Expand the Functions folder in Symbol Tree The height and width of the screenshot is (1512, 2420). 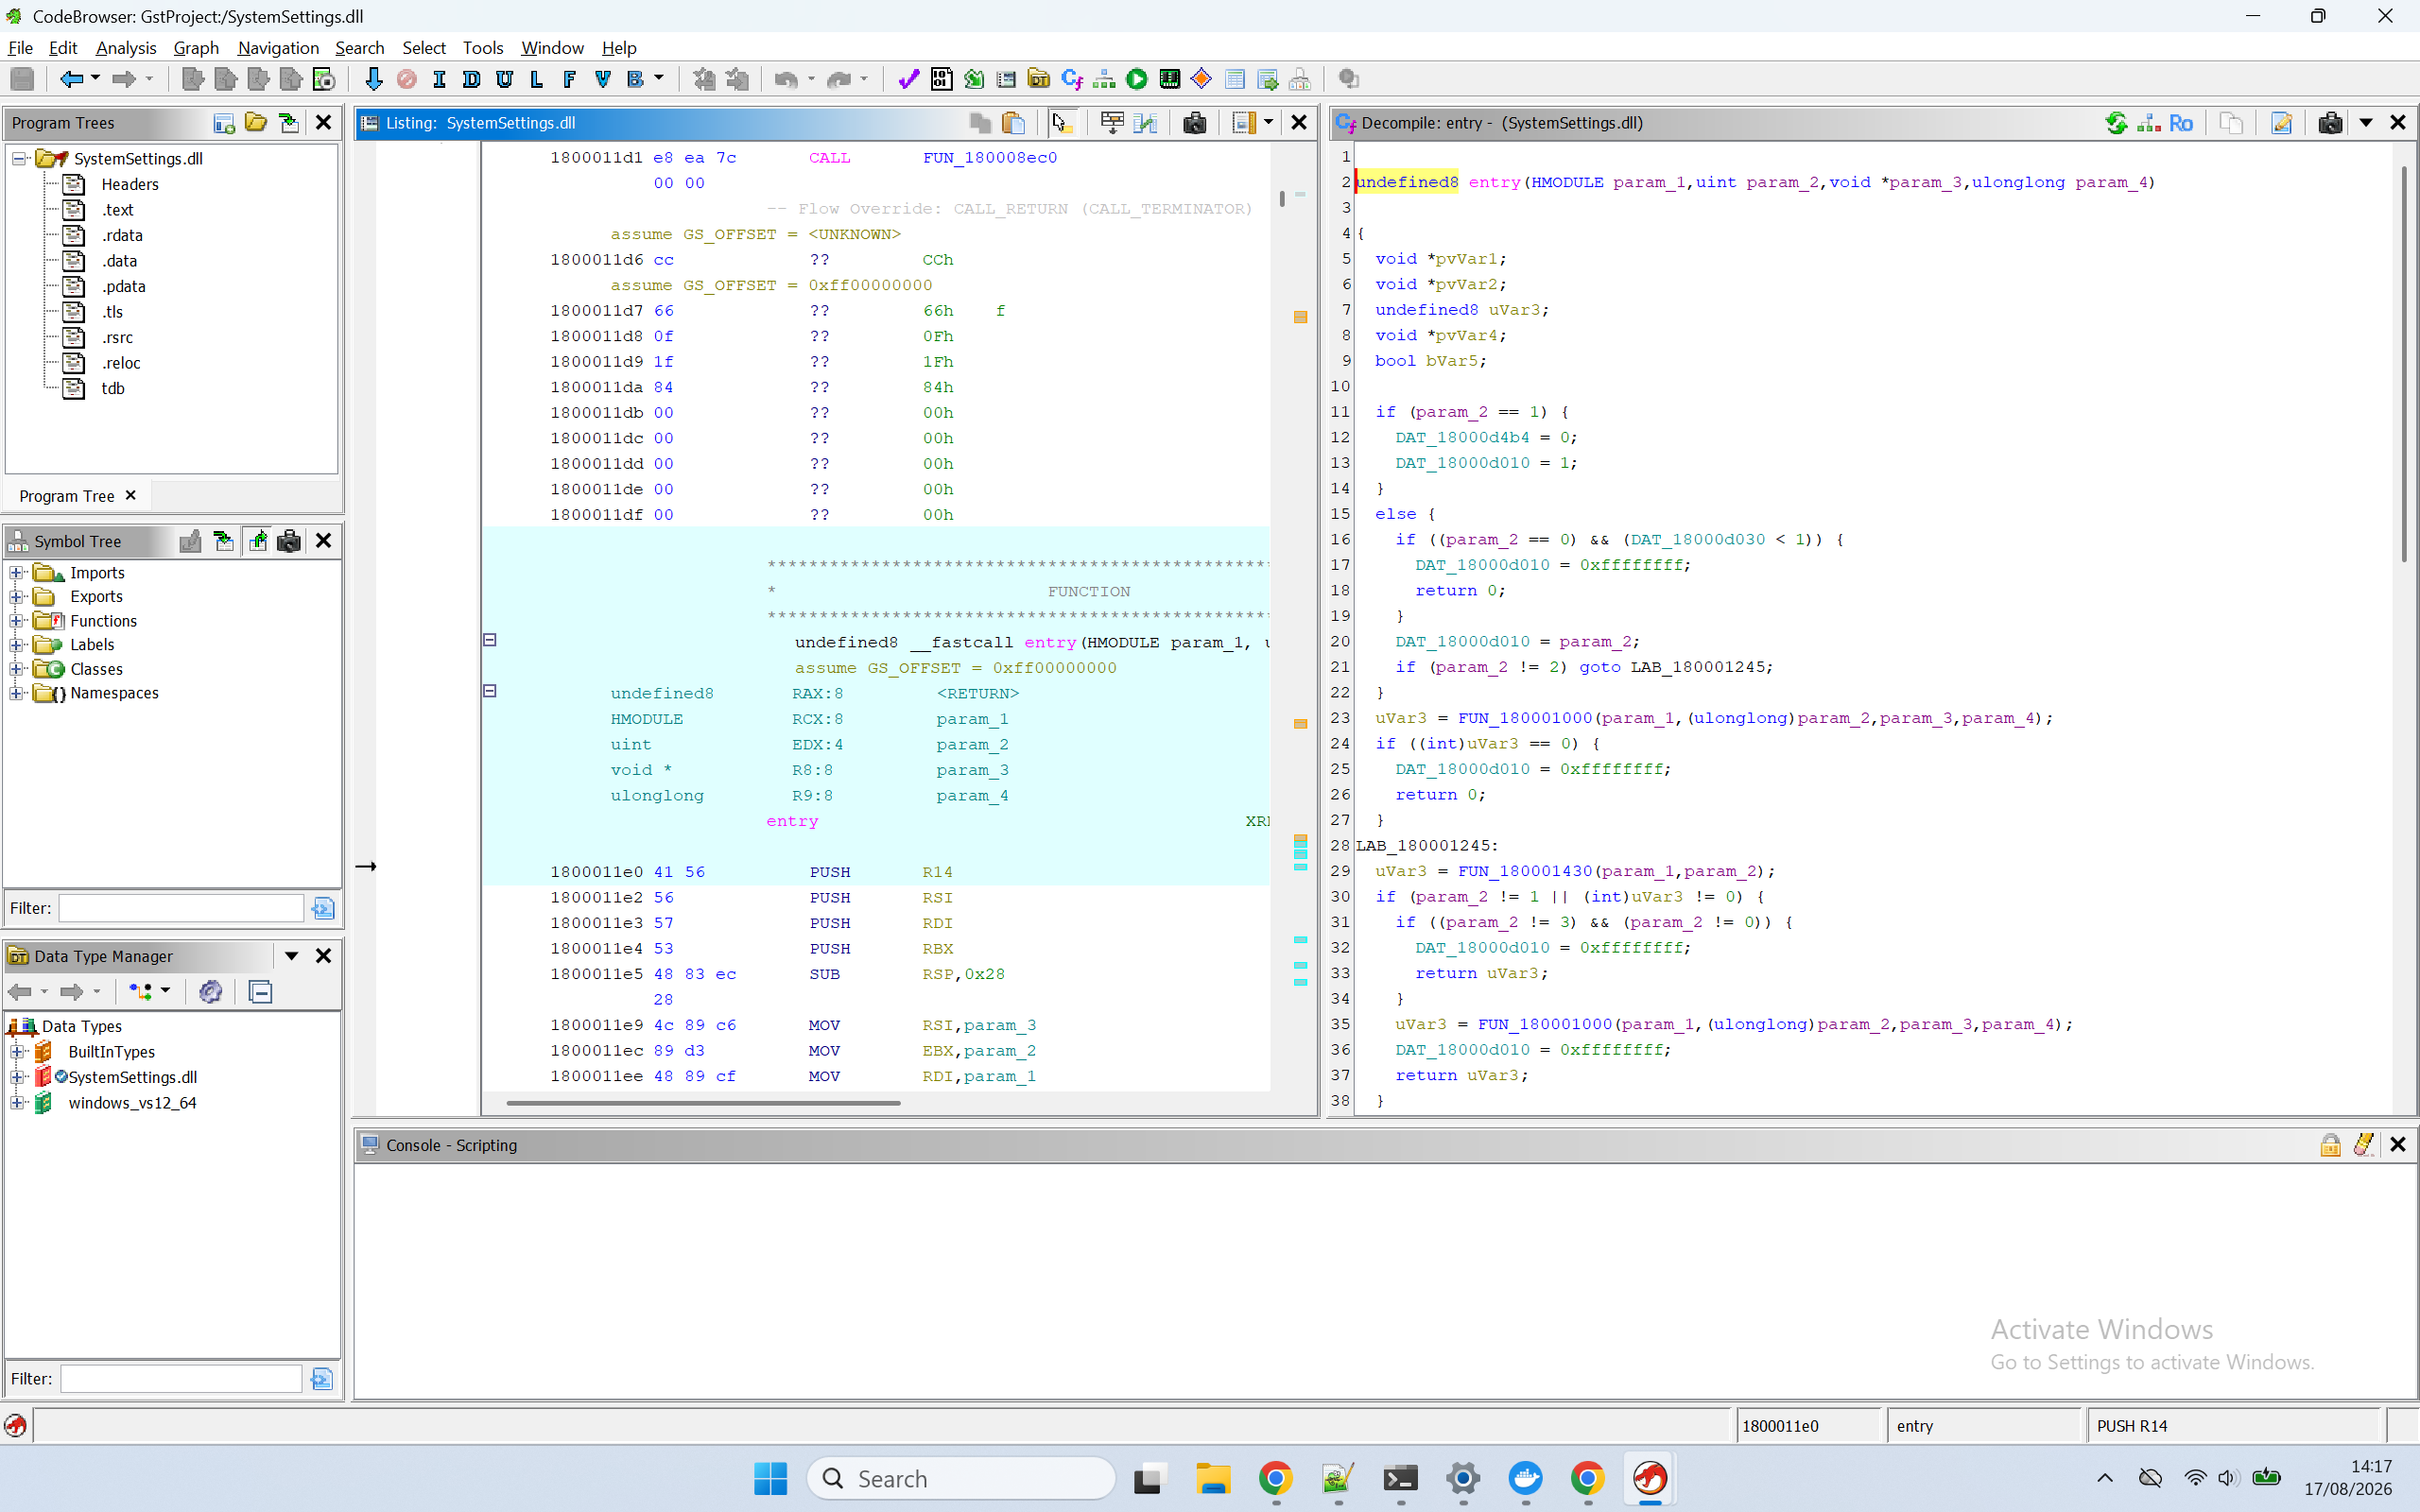tap(16, 621)
